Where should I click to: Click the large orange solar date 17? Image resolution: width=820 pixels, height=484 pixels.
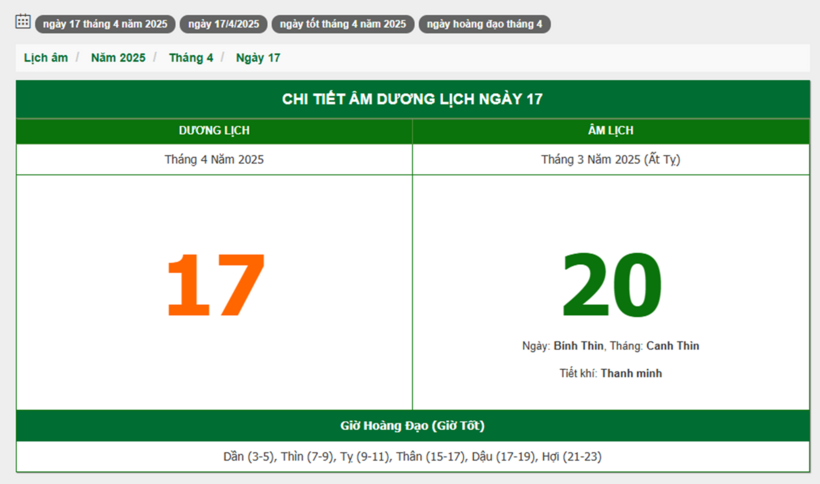tap(215, 285)
